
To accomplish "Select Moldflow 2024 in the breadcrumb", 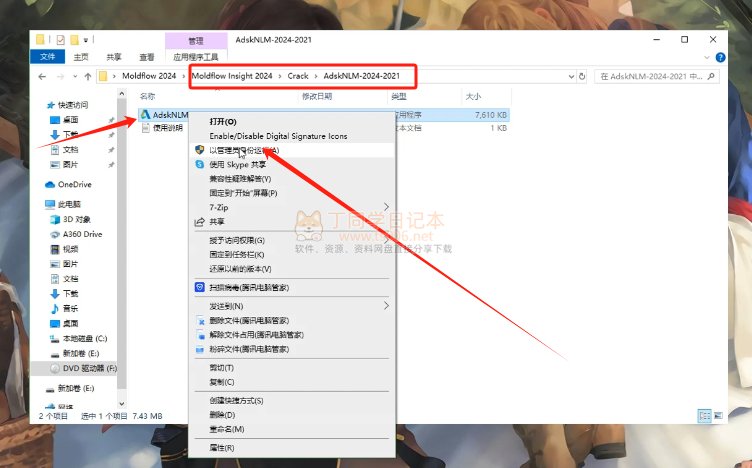I will click(x=149, y=76).
